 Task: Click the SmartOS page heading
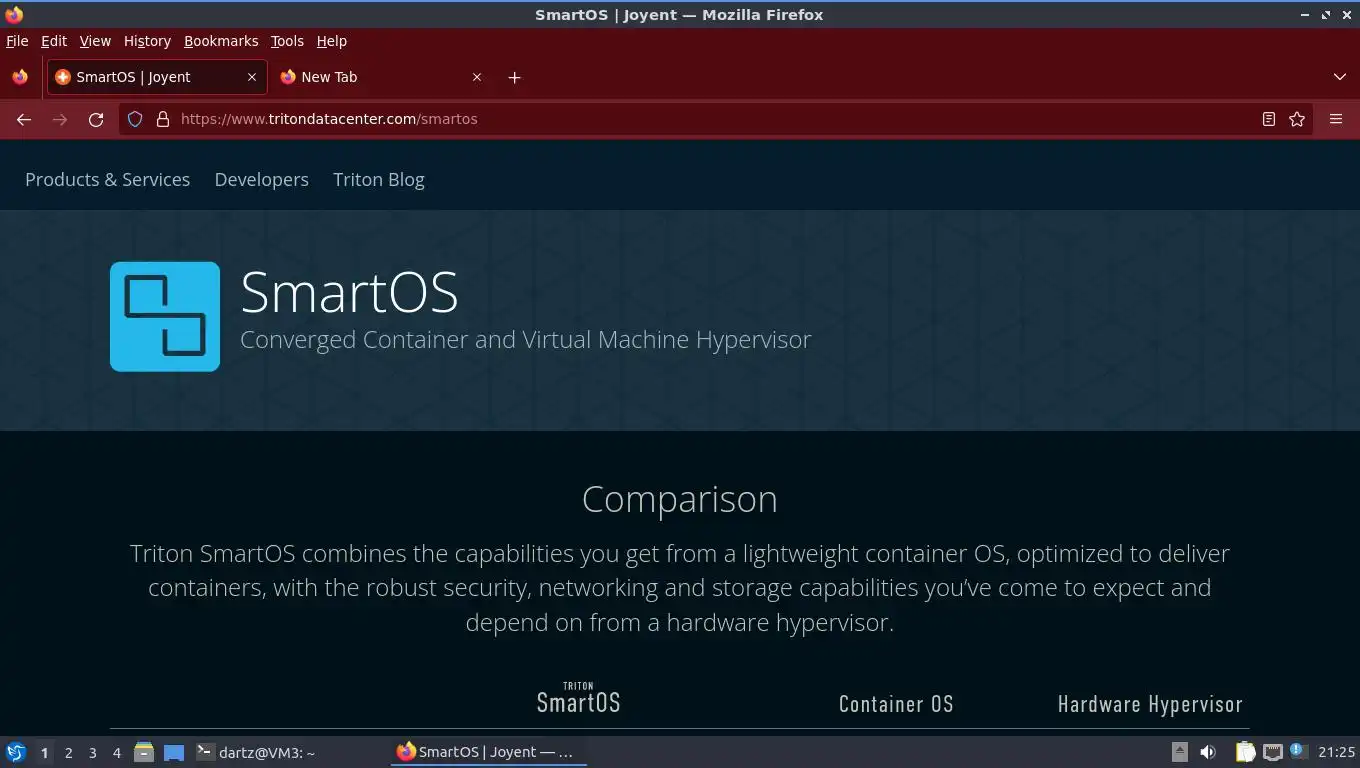349,292
